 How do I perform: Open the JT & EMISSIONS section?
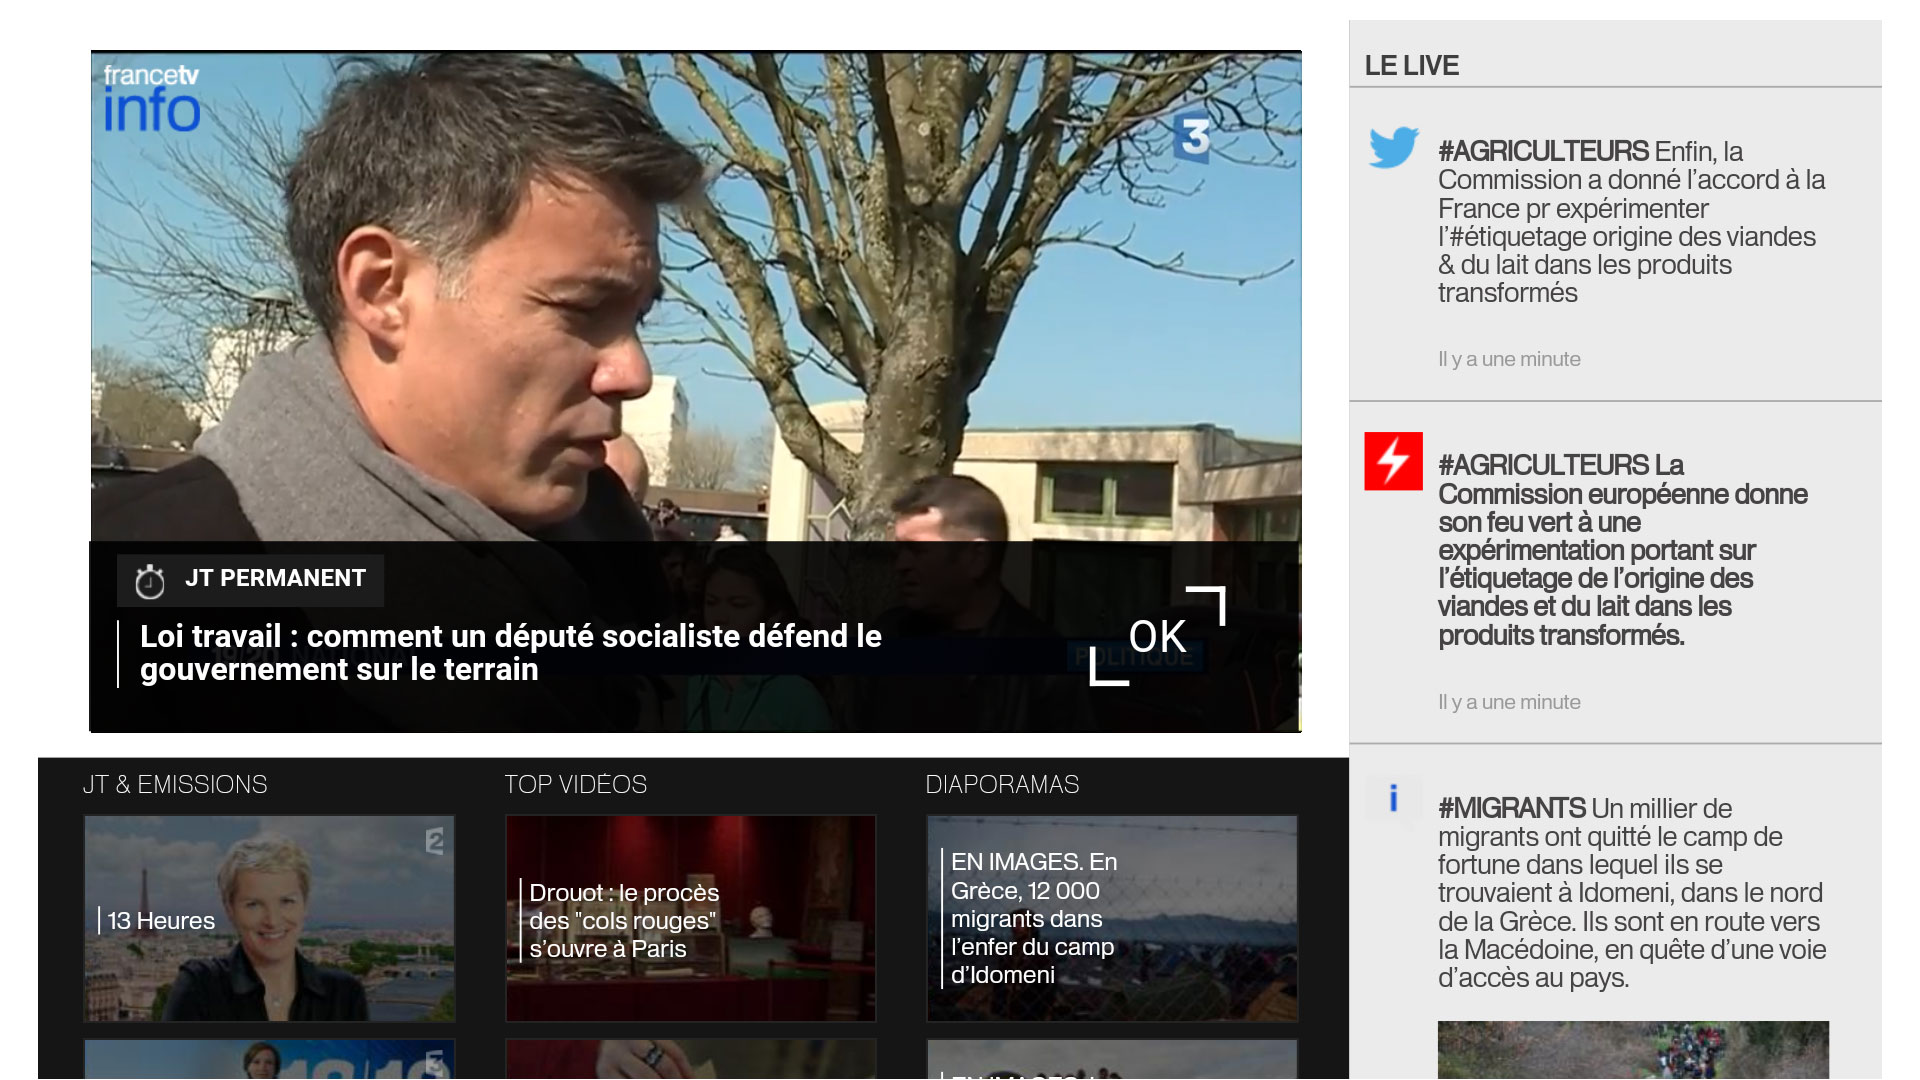pyautogui.click(x=175, y=785)
